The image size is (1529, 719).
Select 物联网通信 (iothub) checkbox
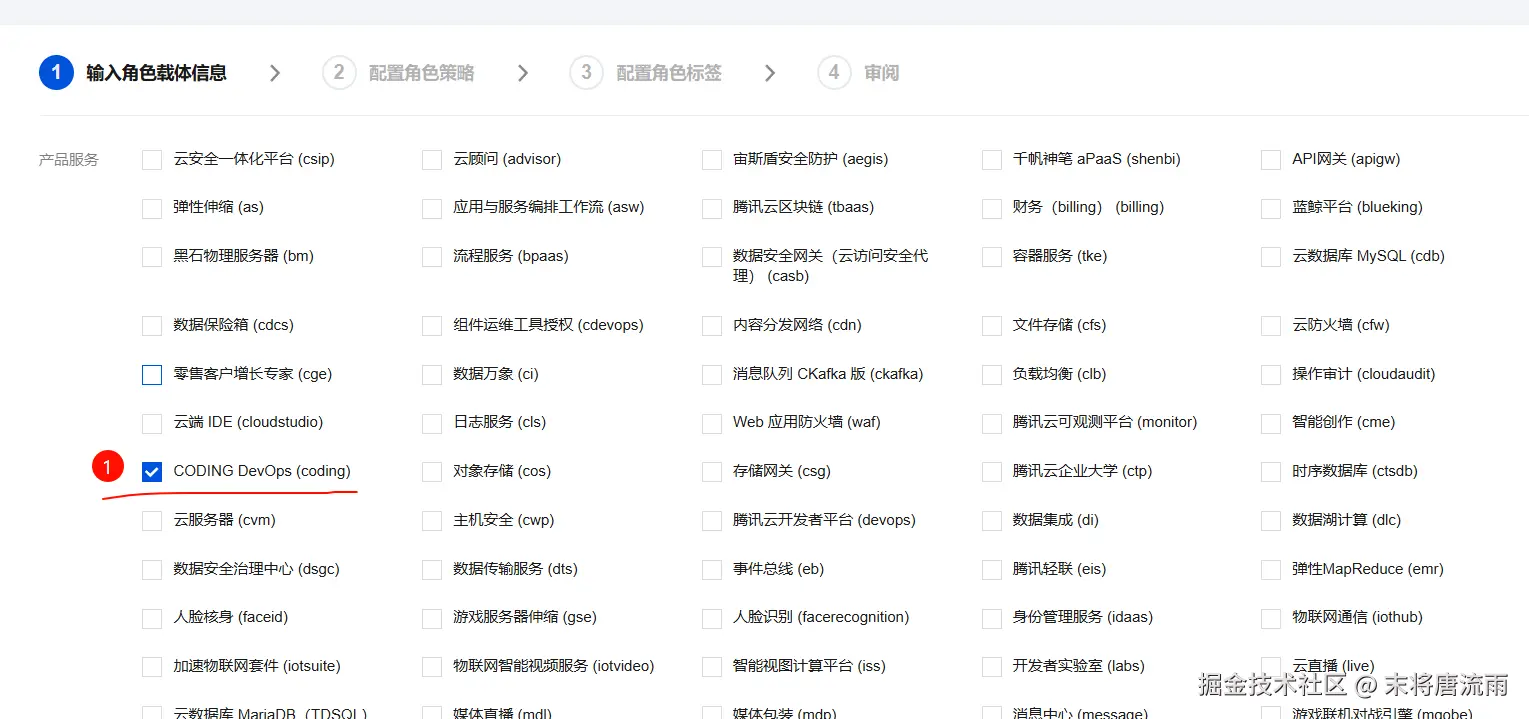[1271, 618]
